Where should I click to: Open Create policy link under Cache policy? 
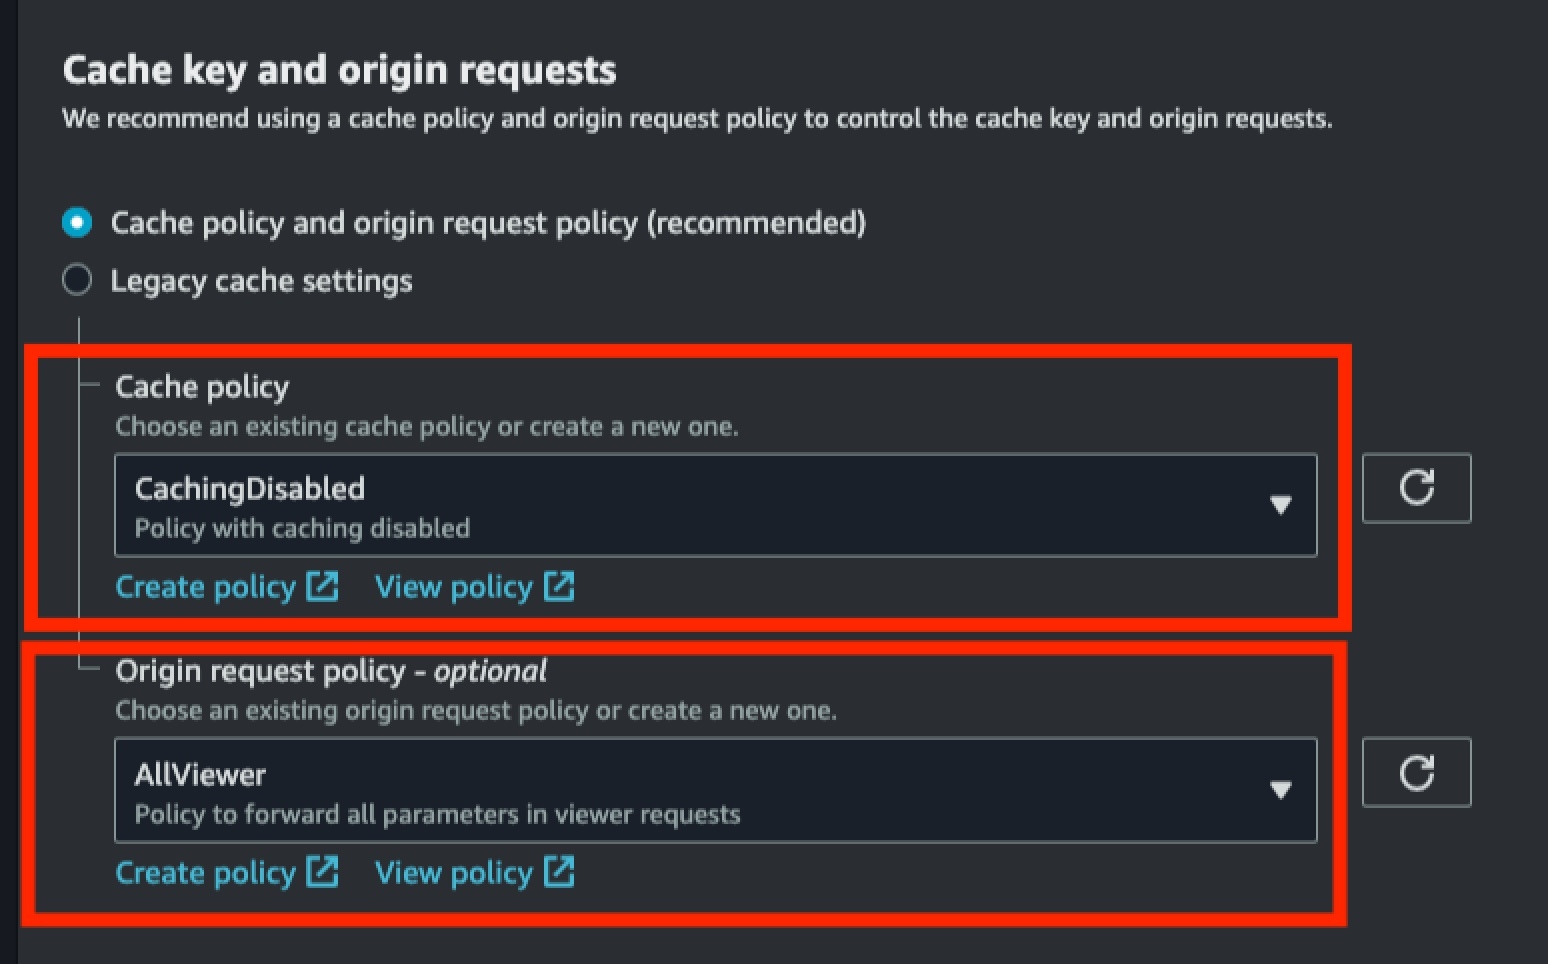tap(206, 587)
